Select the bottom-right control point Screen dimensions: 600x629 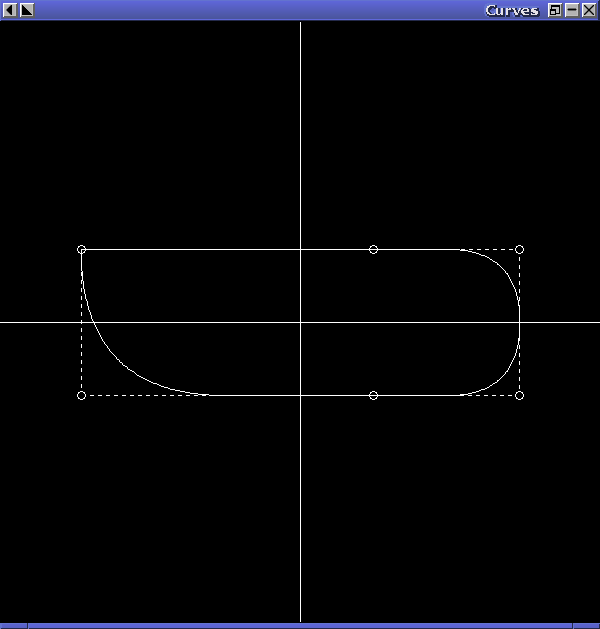click(x=519, y=396)
